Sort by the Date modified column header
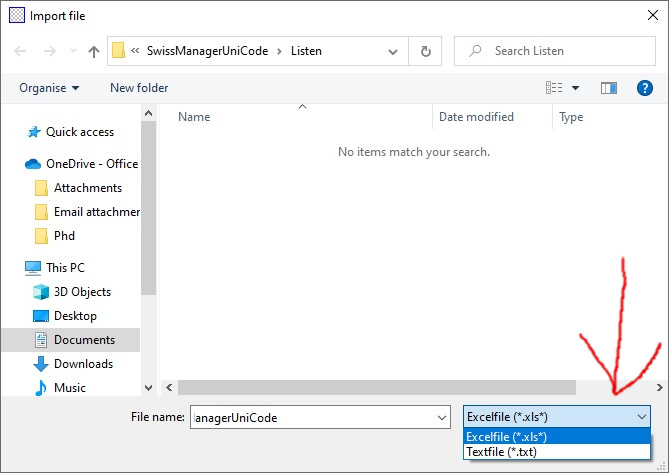 click(476, 117)
